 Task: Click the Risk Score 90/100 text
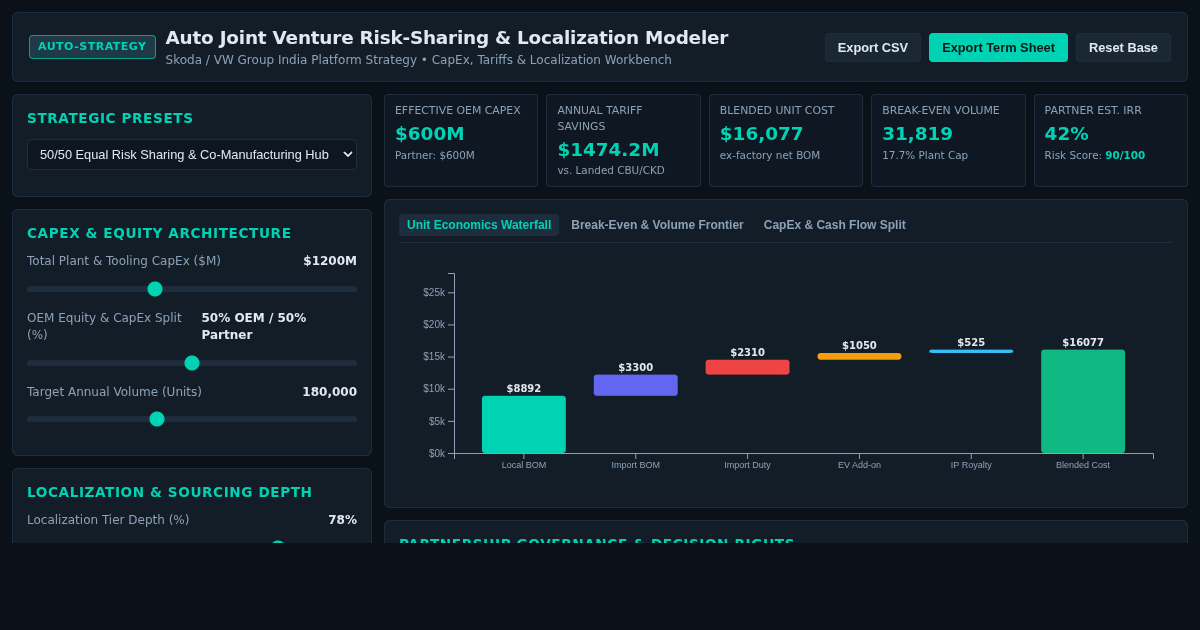click(x=1095, y=156)
